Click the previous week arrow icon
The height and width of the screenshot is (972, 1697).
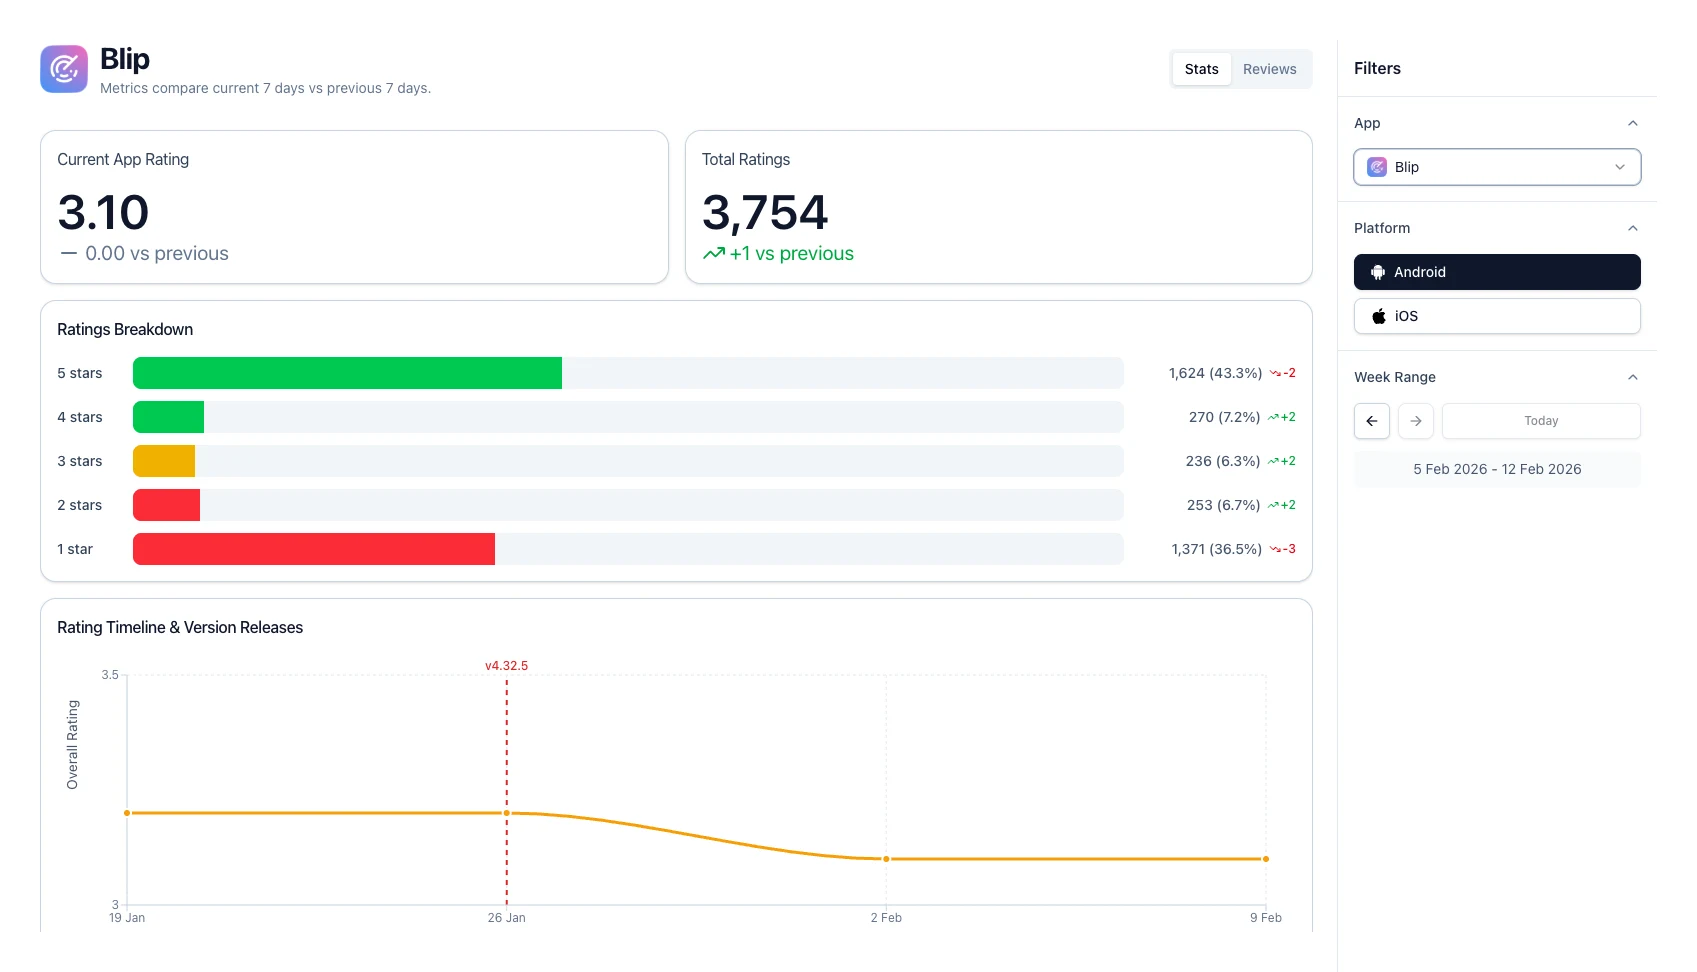(x=1372, y=421)
